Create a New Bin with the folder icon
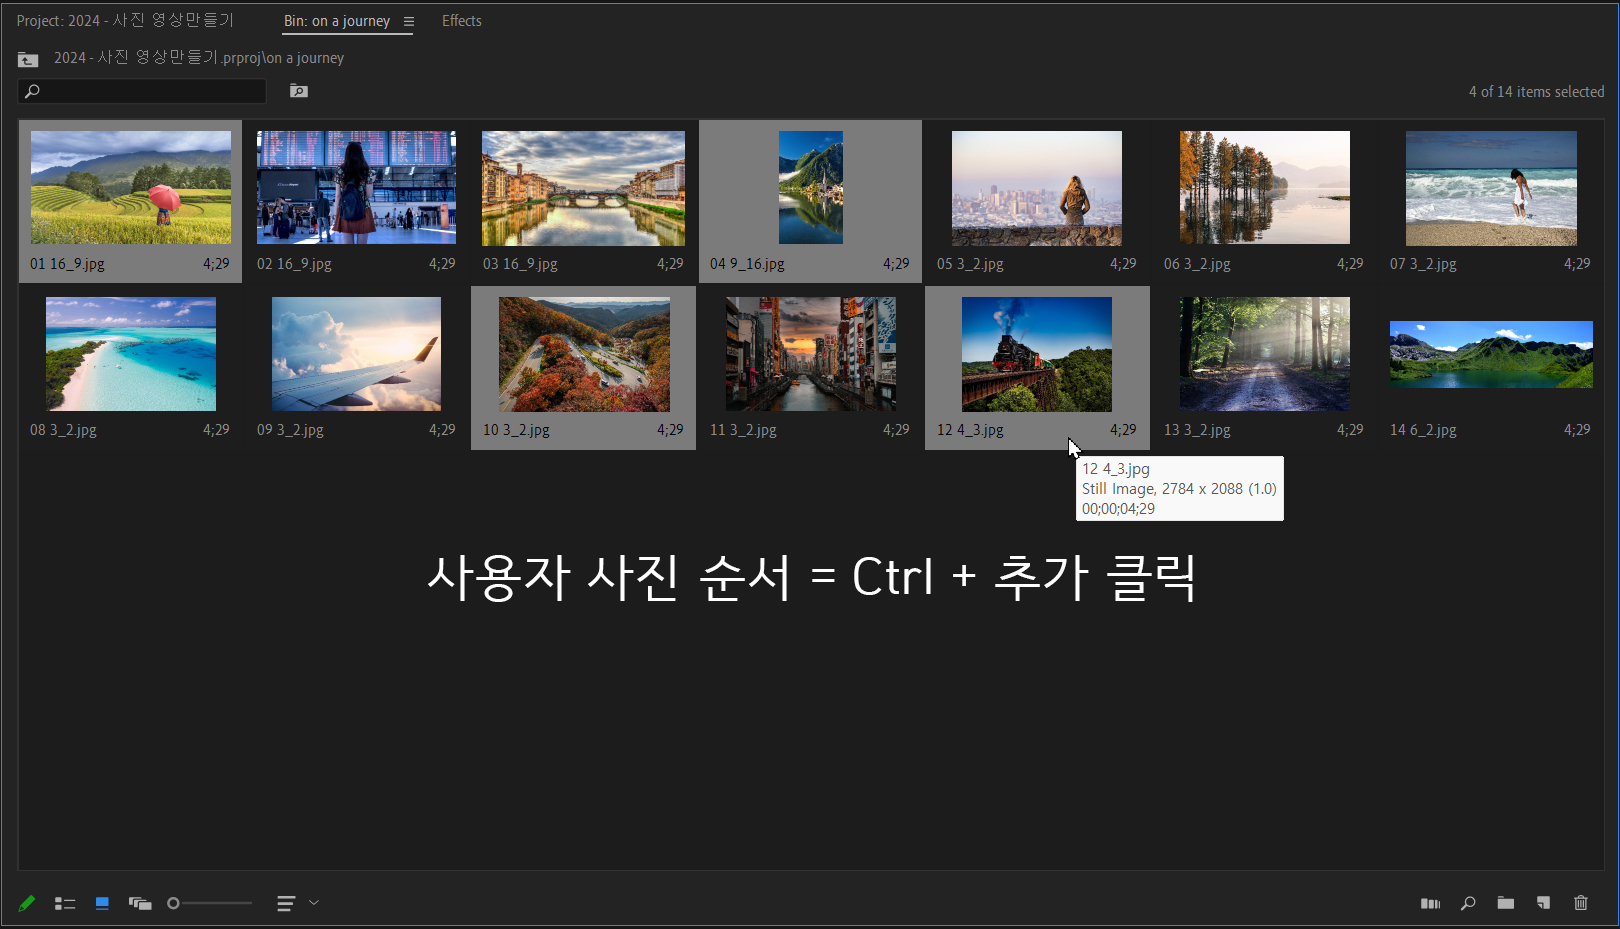Image resolution: width=1620 pixels, height=929 pixels. click(x=1505, y=903)
